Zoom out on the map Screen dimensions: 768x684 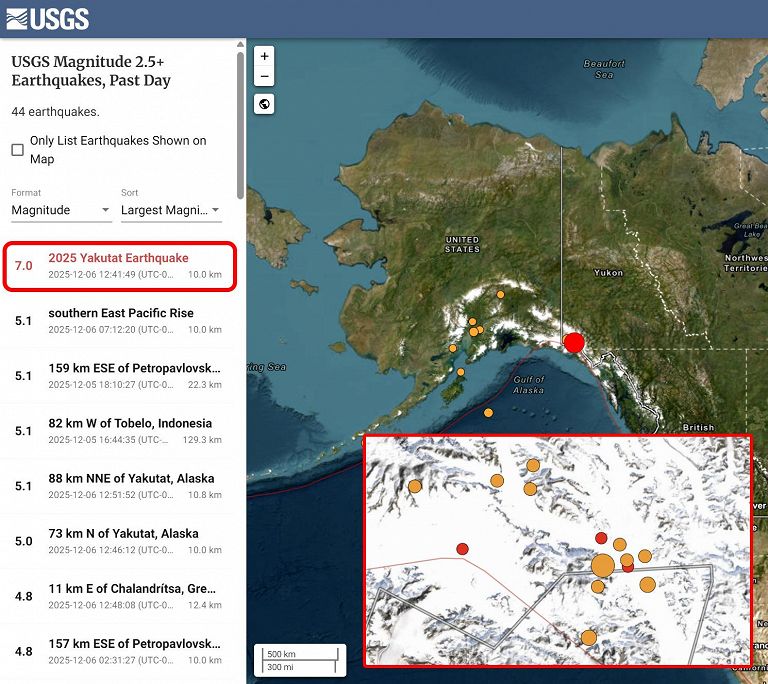[x=264, y=77]
